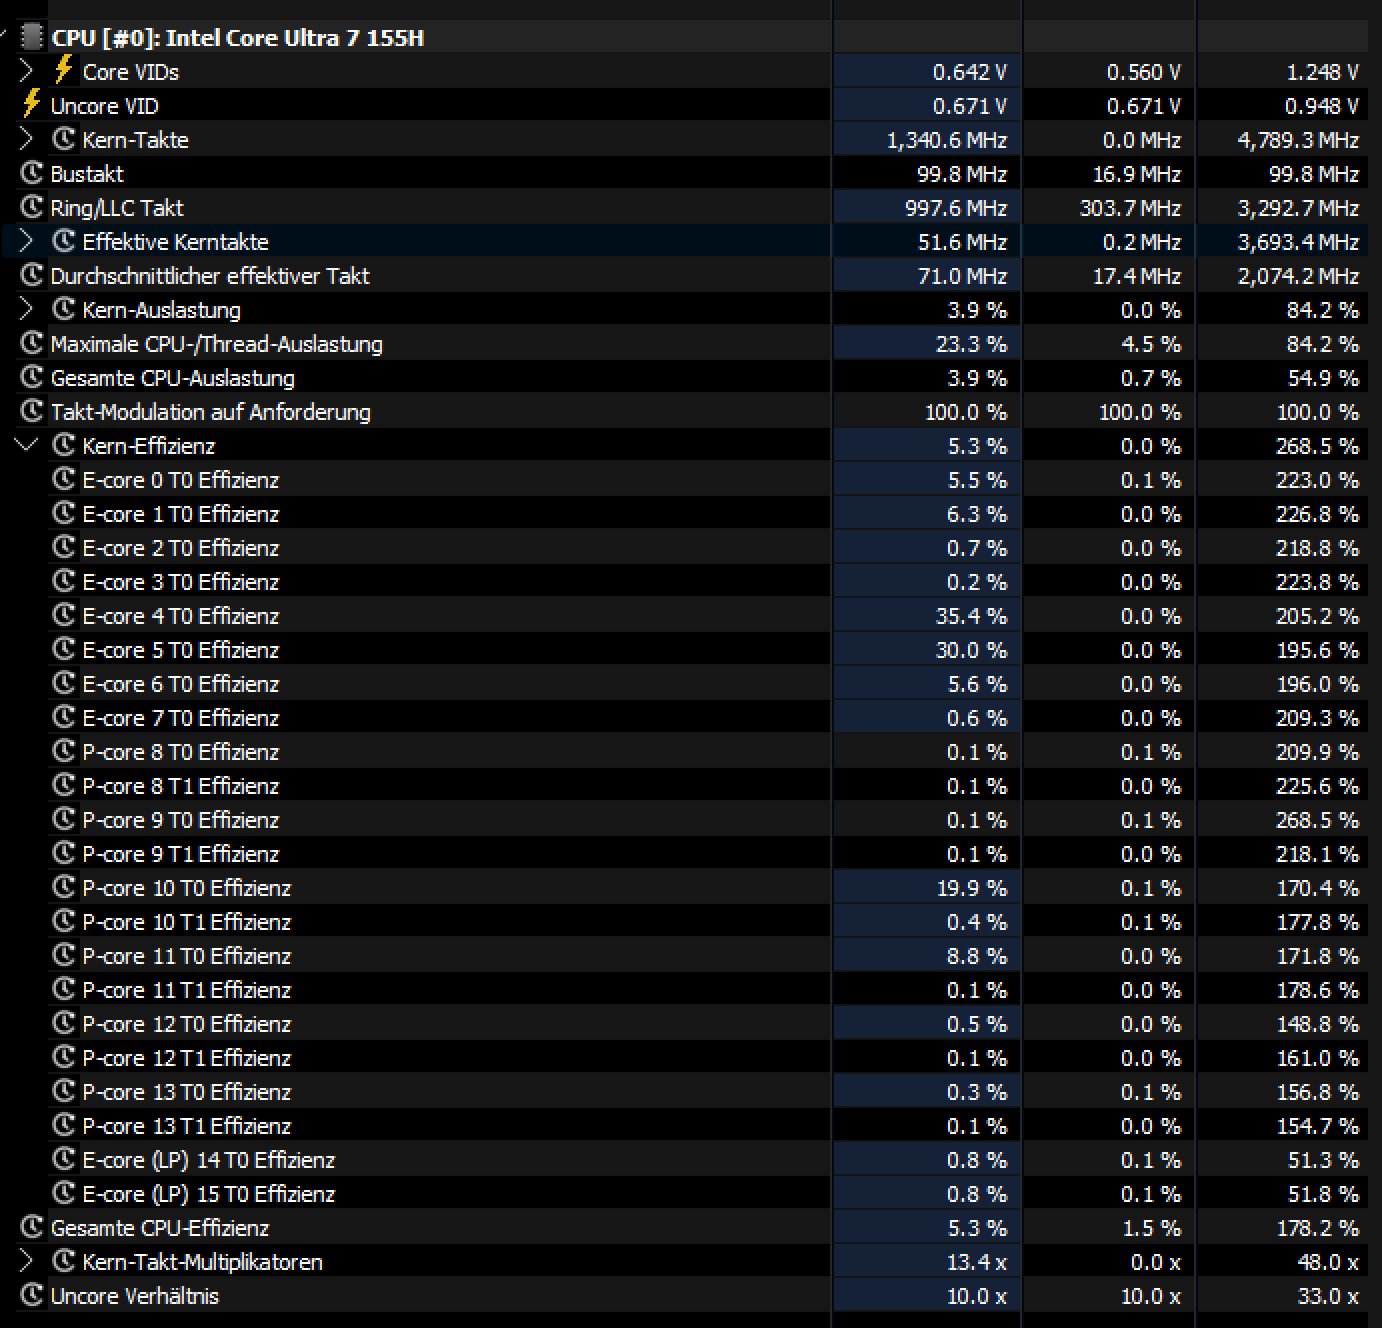Click the clock icon beside Gesamte CPU-Auslastung
The width and height of the screenshot is (1382, 1328).
tap(31, 377)
